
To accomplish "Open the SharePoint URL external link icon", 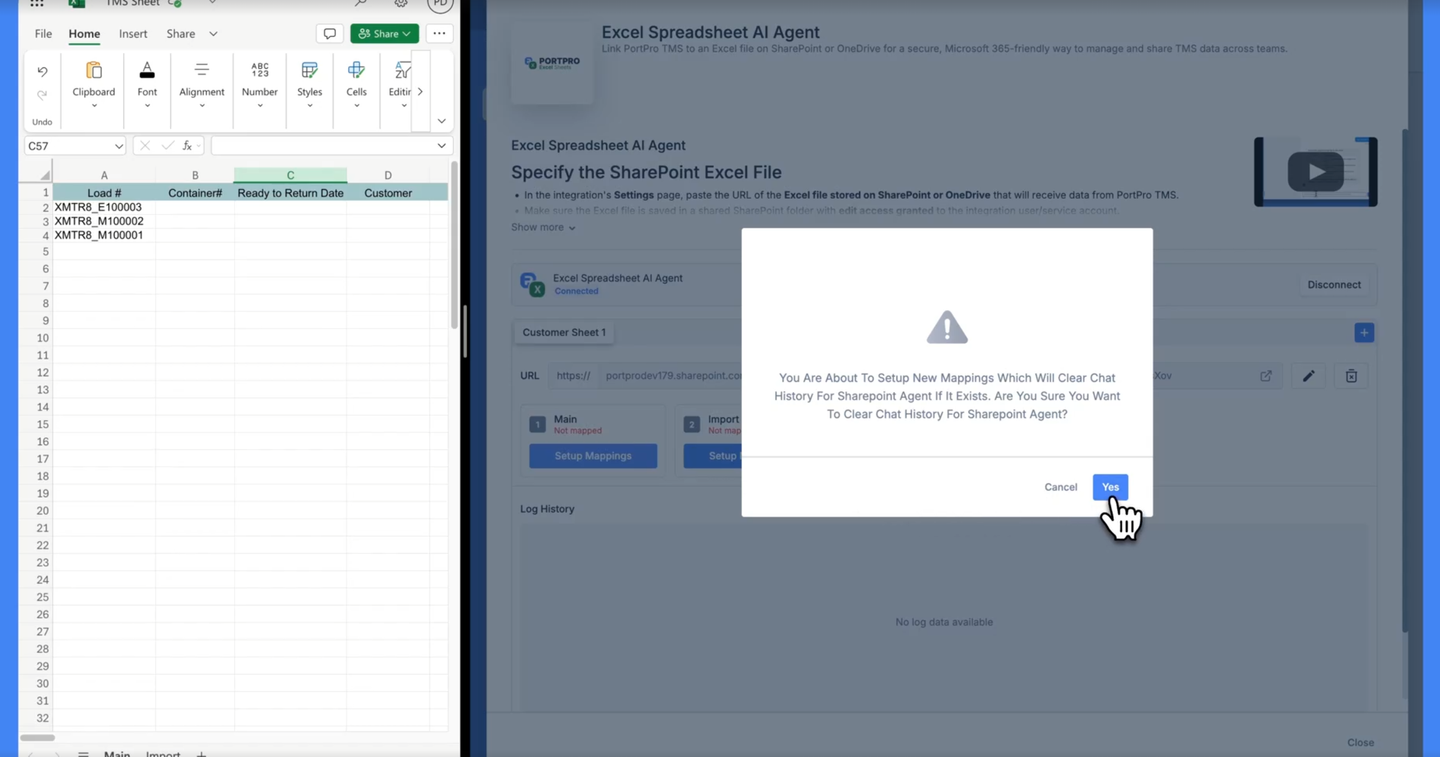I will pos(1266,376).
